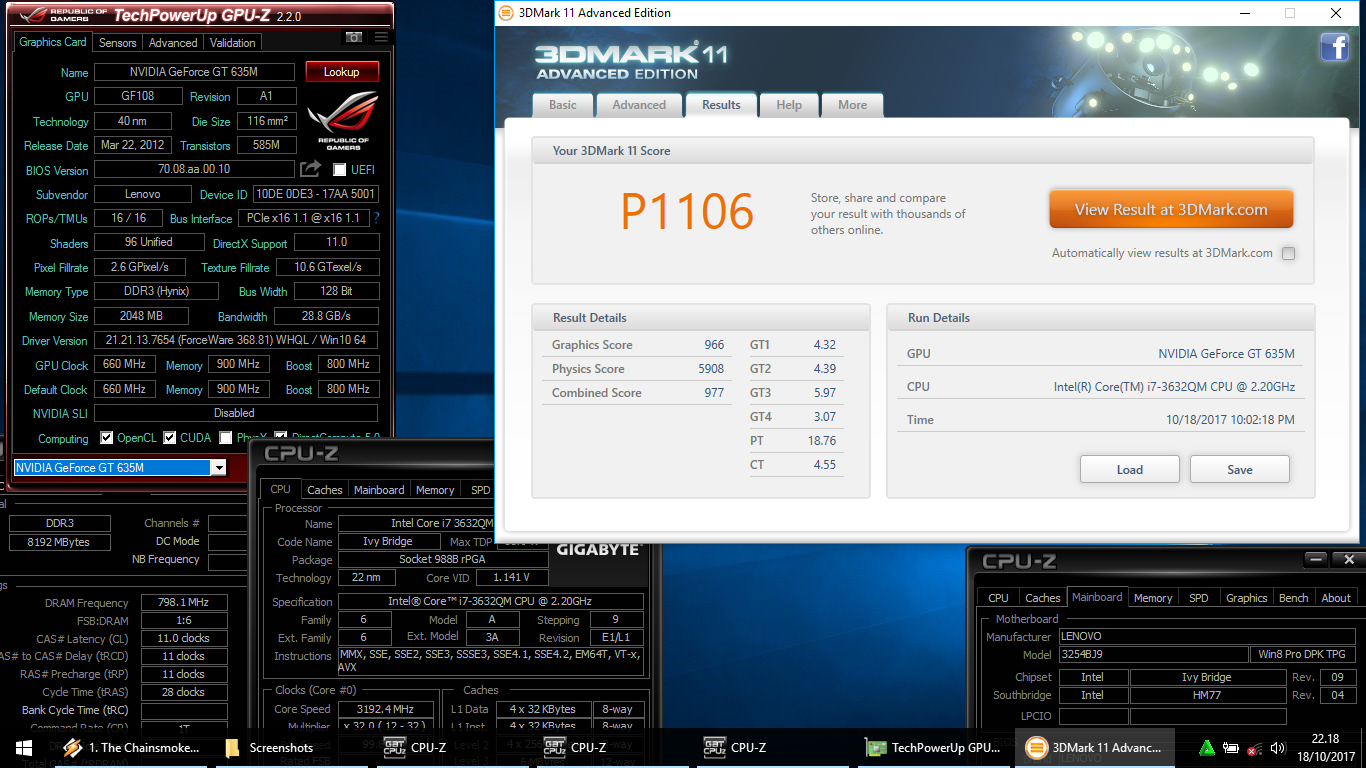Switch to the 3DMark 11 Advanced taskbar item
Image resolution: width=1366 pixels, height=768 pixels.
[1094, 747]
